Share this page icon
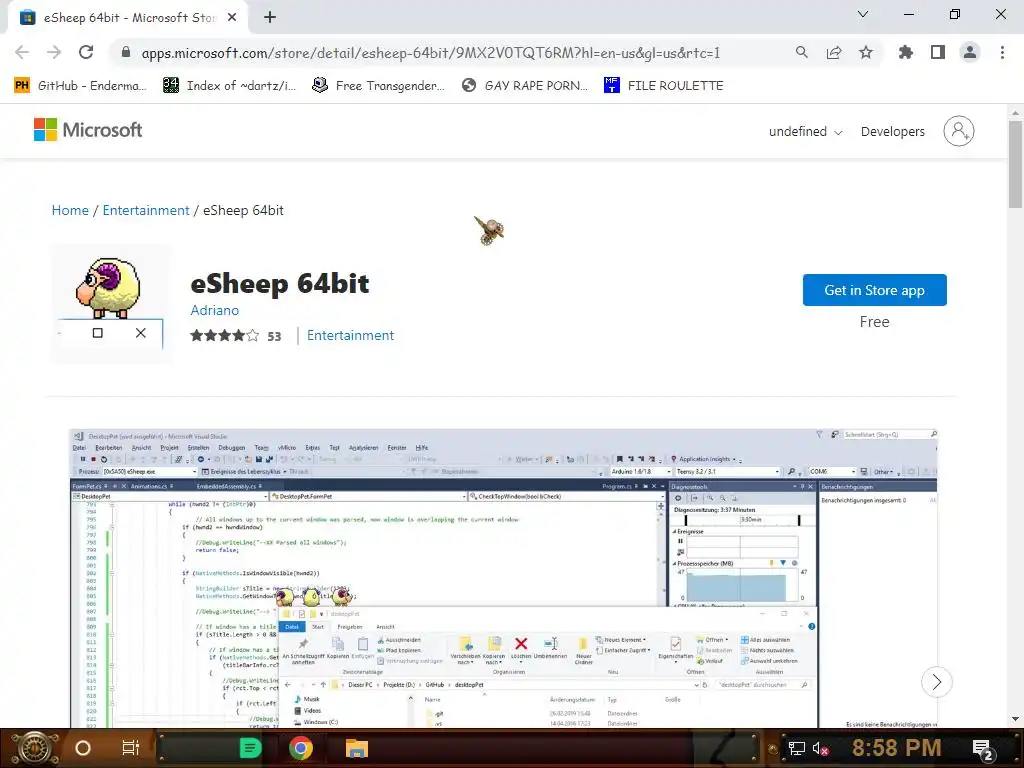Viewport: 1024px width, 768px height. pyautogui.click(x=833, y=52)
